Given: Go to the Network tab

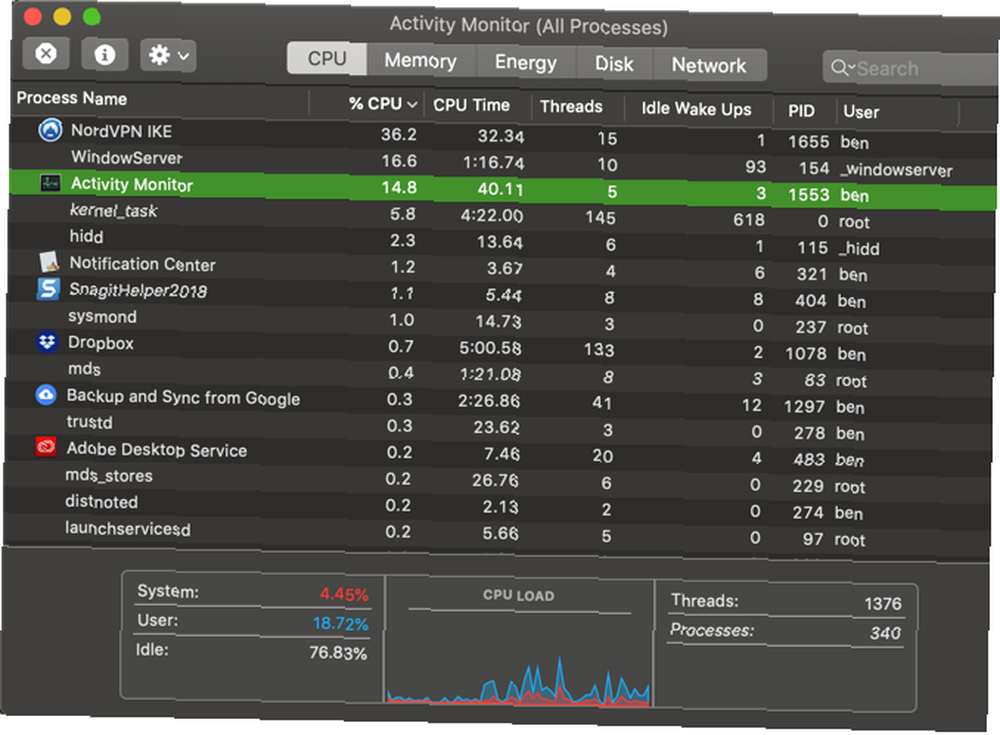Looking at the screenshot, I should (709, 65).
